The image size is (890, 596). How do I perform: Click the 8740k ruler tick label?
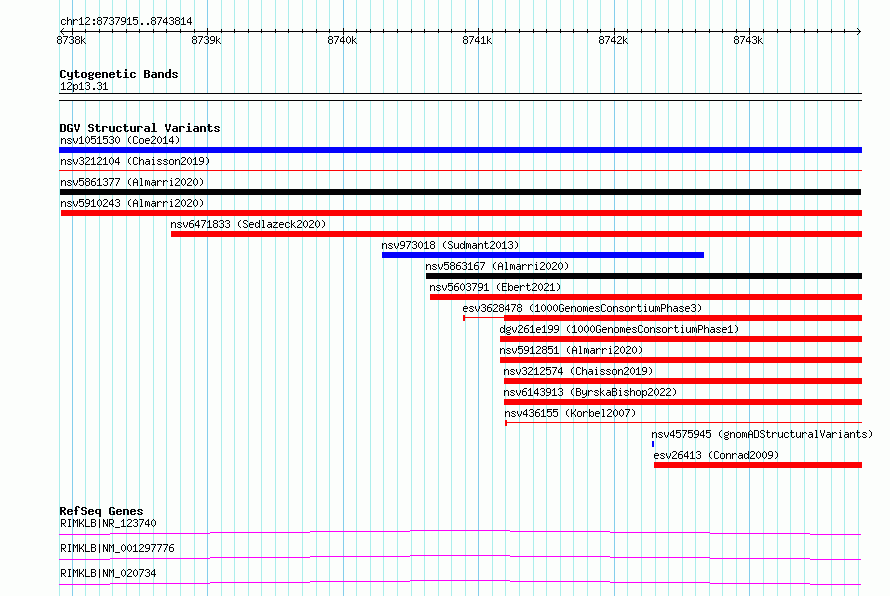click(342, 40)
